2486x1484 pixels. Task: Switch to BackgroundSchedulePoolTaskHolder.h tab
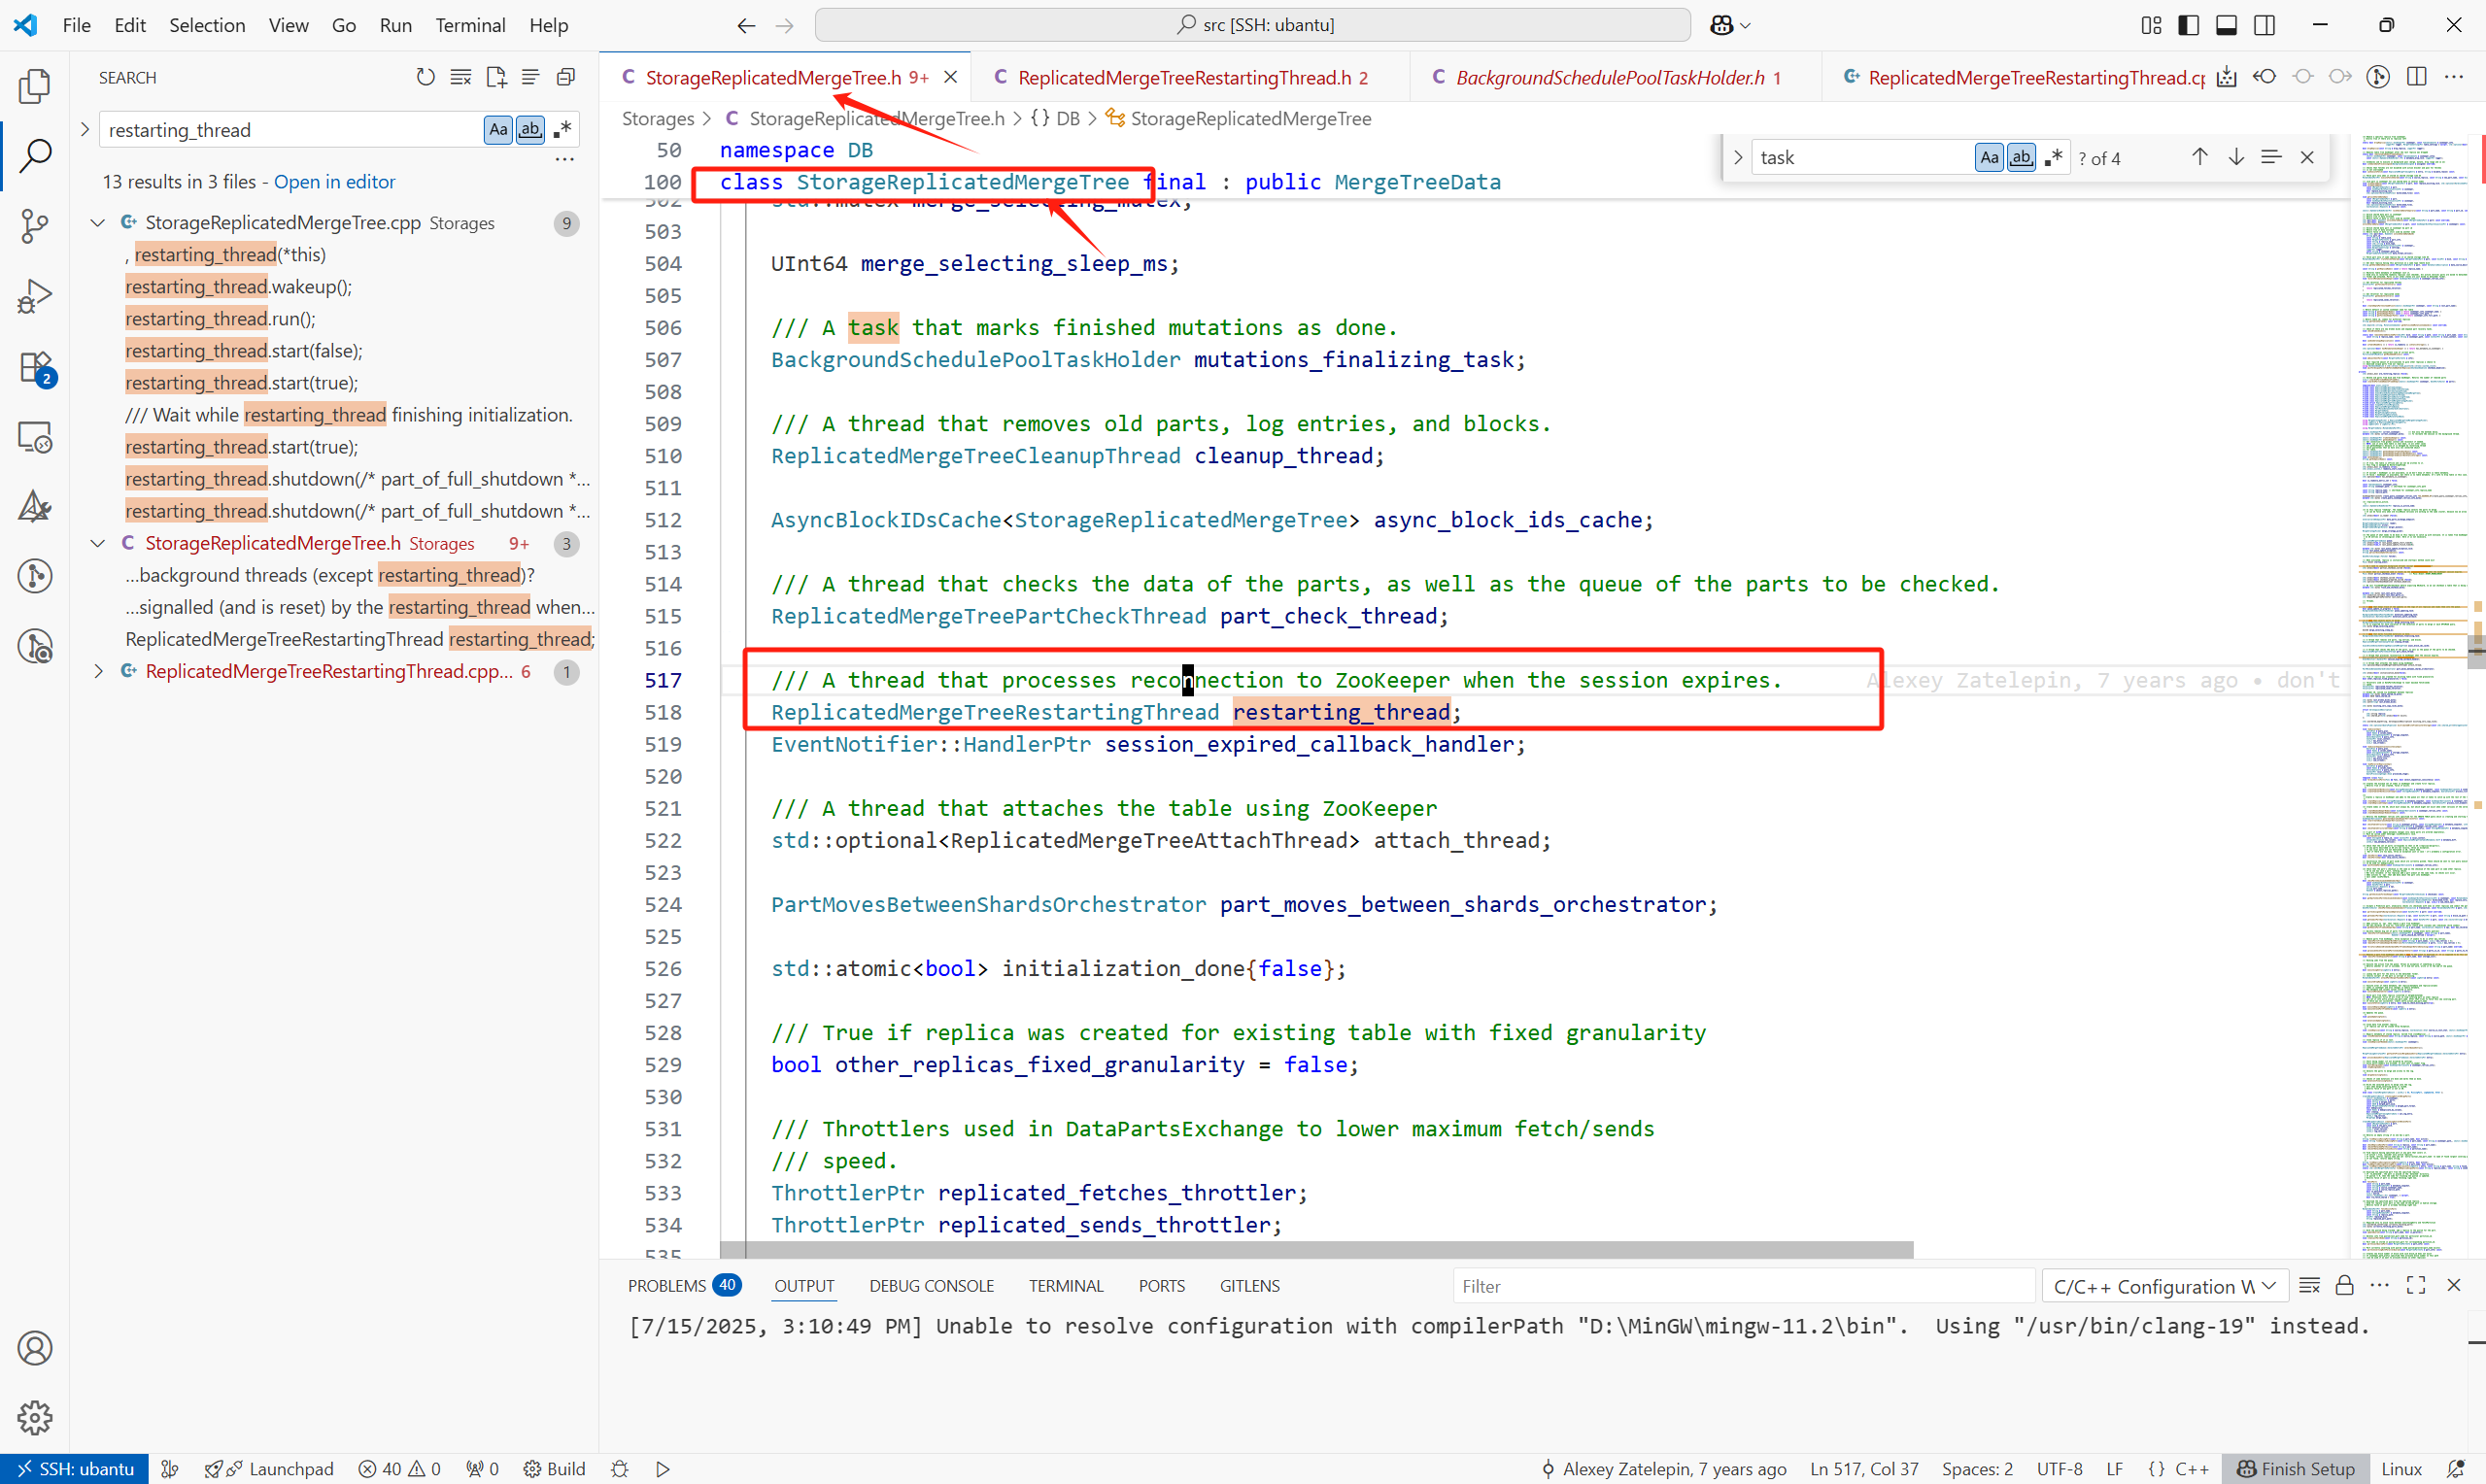(x=1617, y=77)
